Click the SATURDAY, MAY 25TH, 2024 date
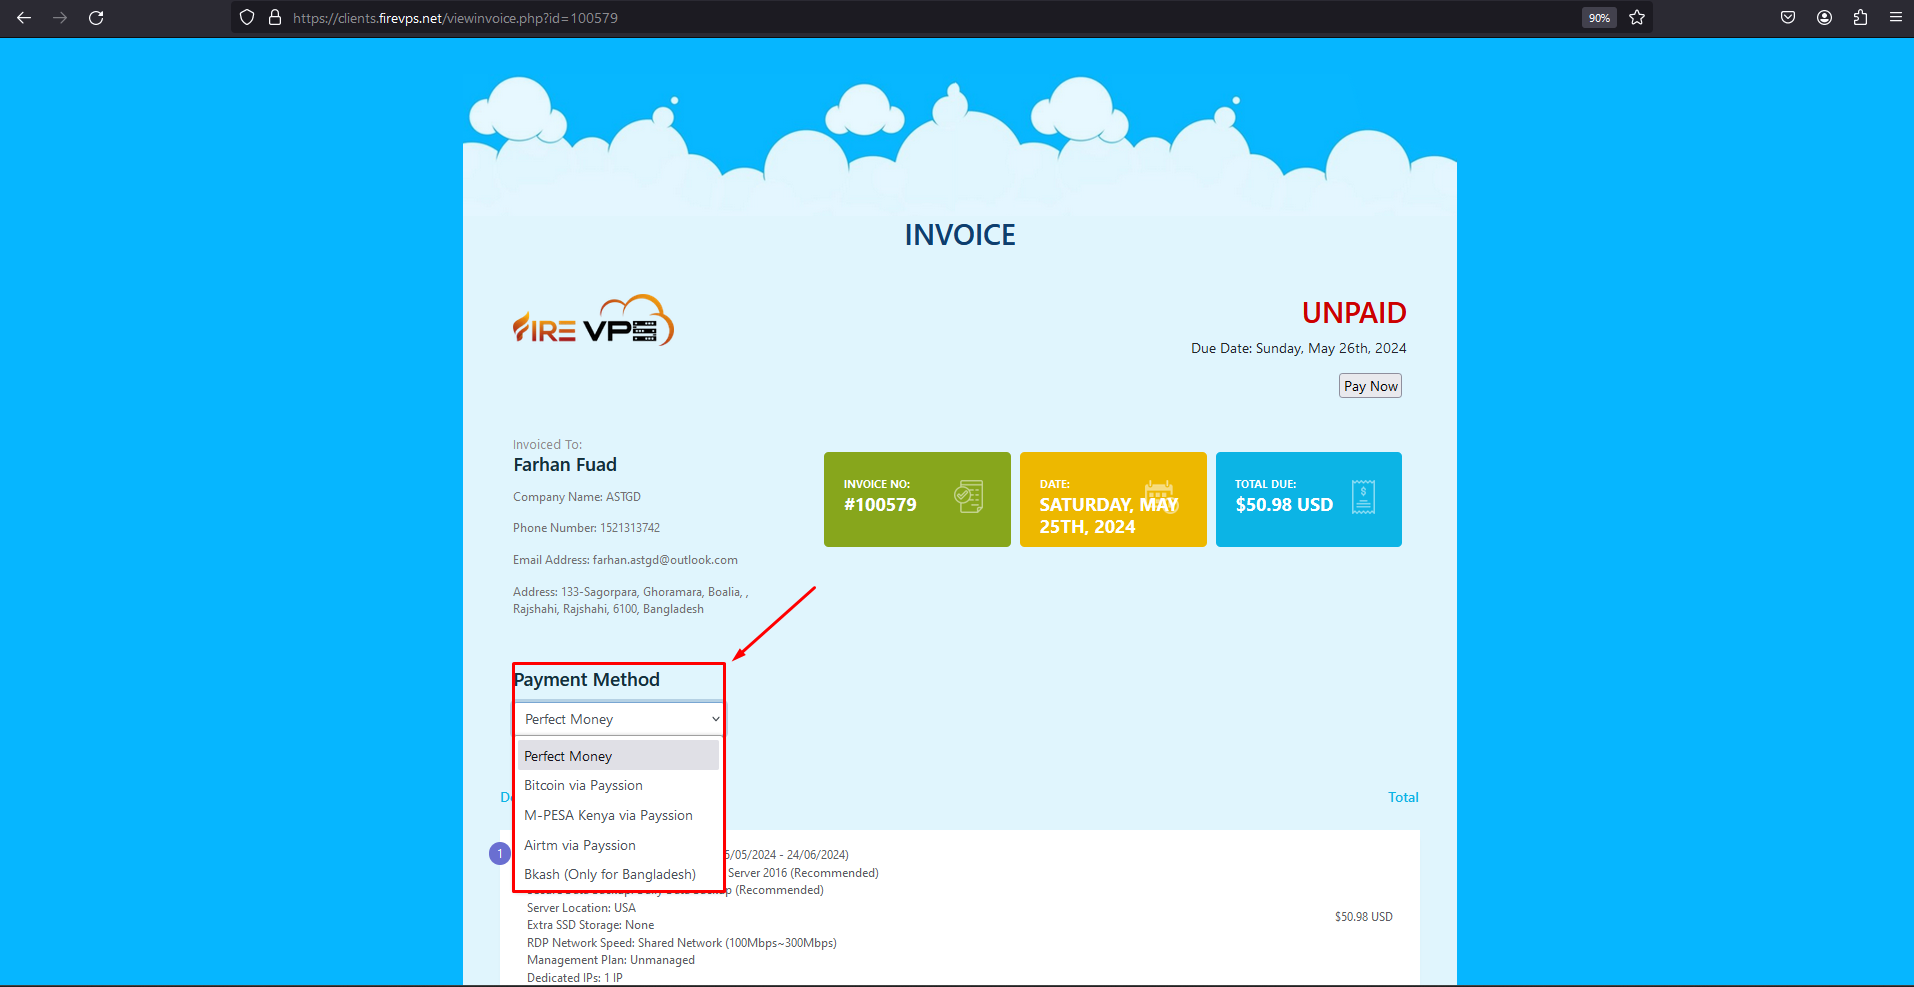The height and width of the screenshot is (987, 1914). click(x=1109, y=516)
